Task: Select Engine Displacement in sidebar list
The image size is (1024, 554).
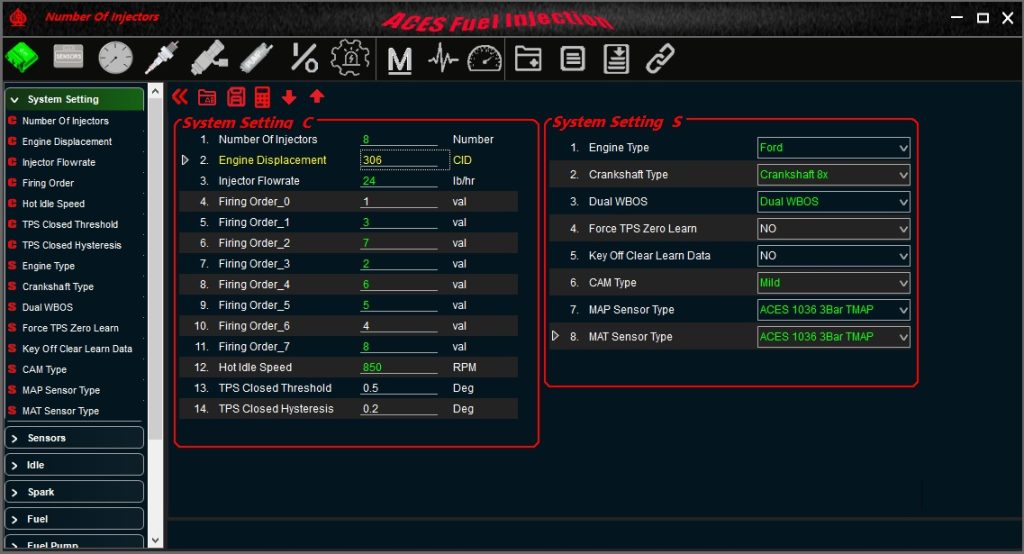Action: coord(67,142)
